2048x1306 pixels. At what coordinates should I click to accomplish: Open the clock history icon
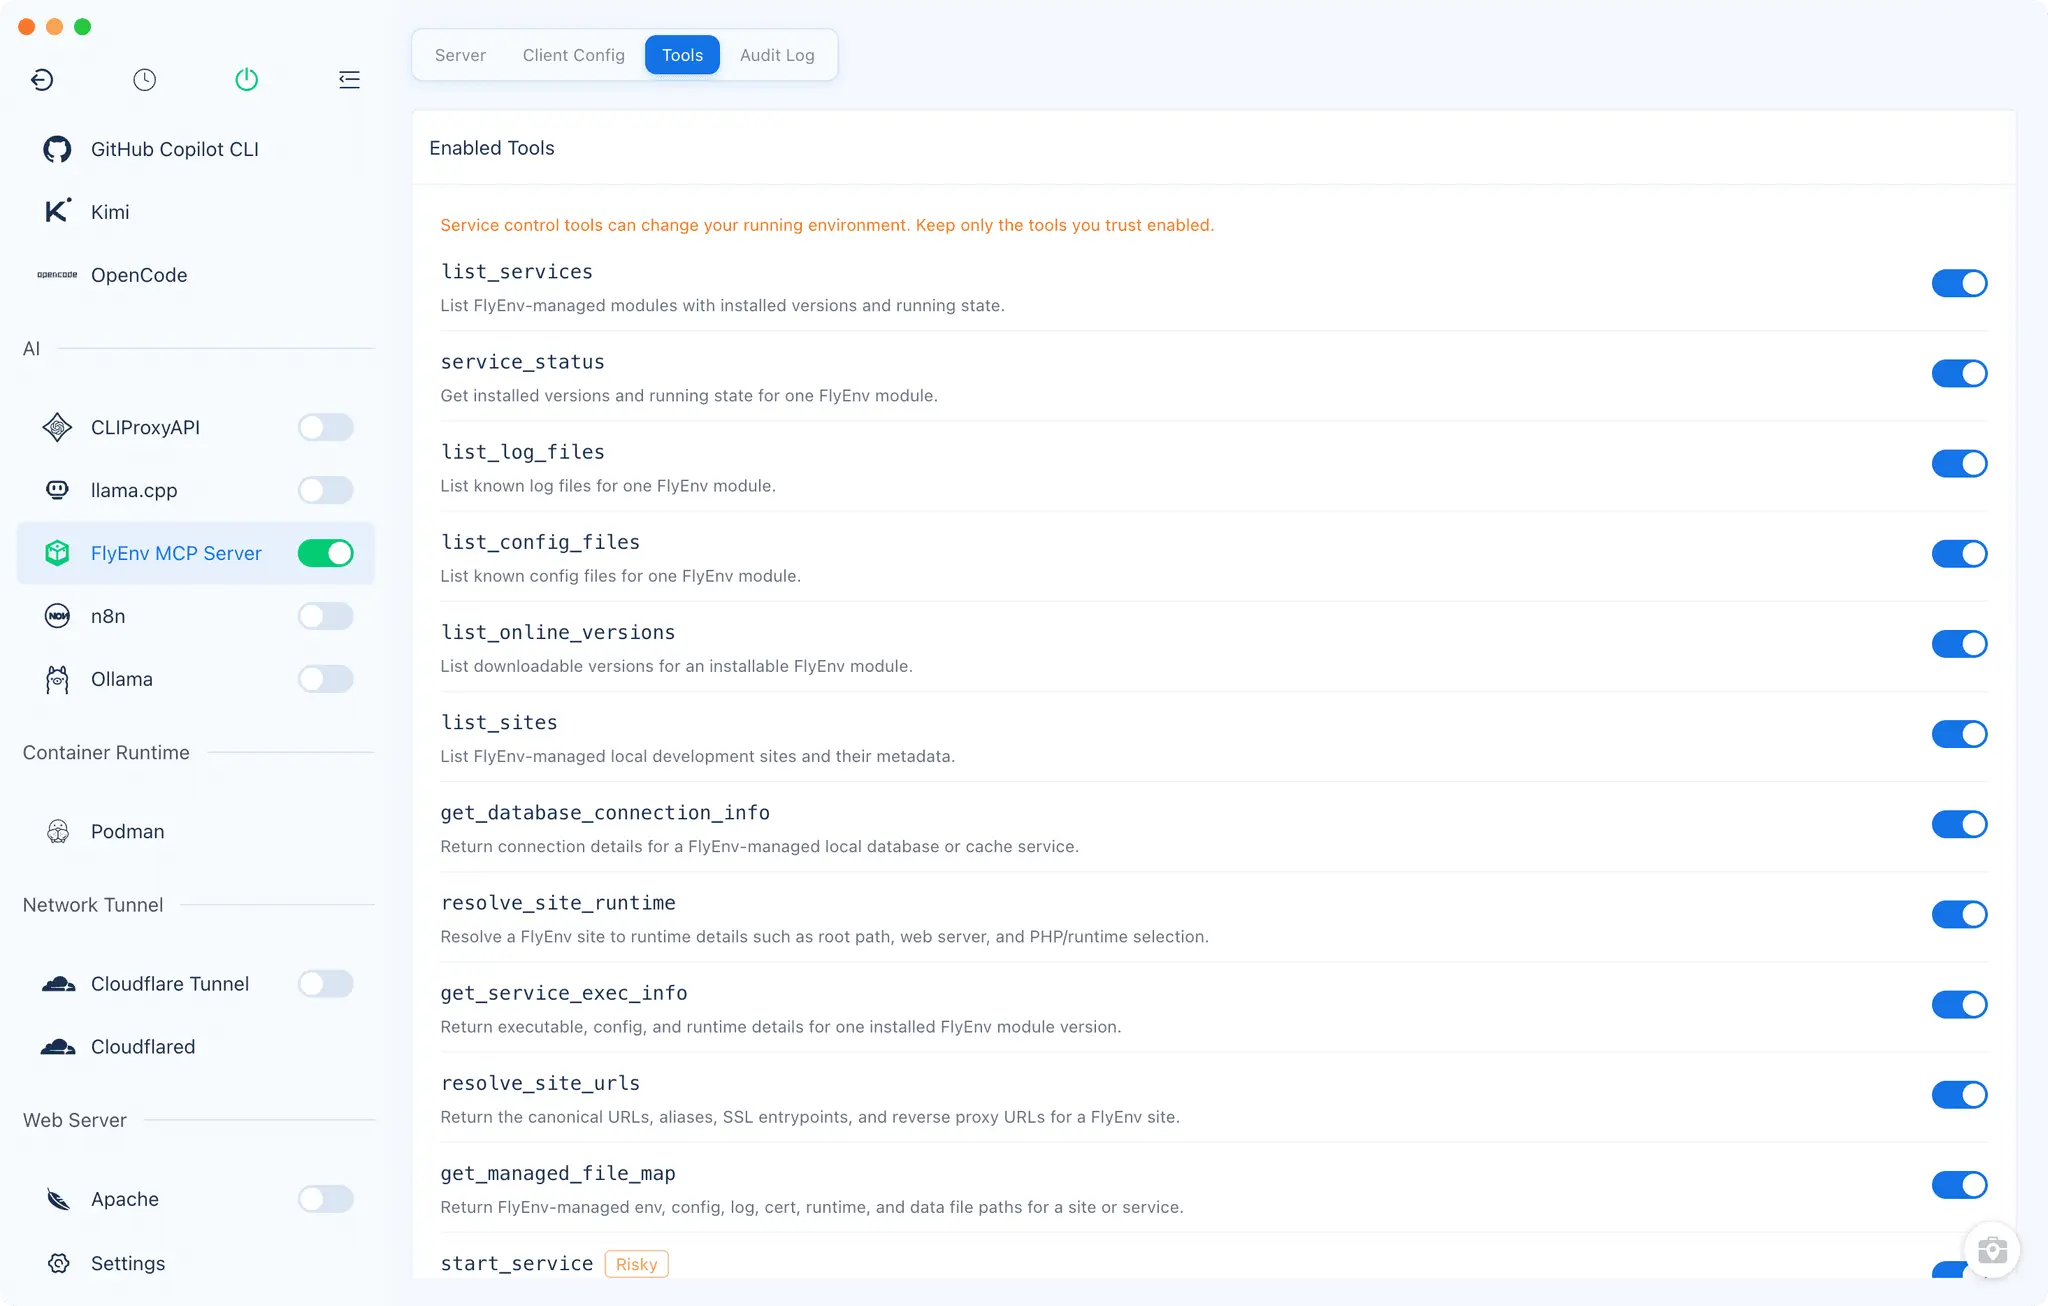(x=145, y=80)
